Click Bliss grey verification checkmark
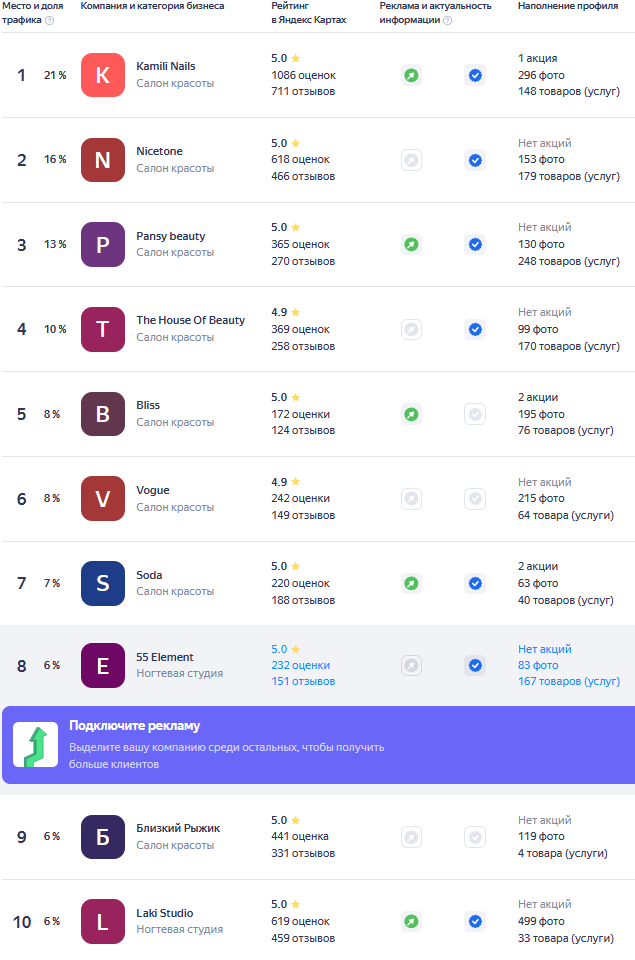The image size is (635, 960). [x=475, y=414]
